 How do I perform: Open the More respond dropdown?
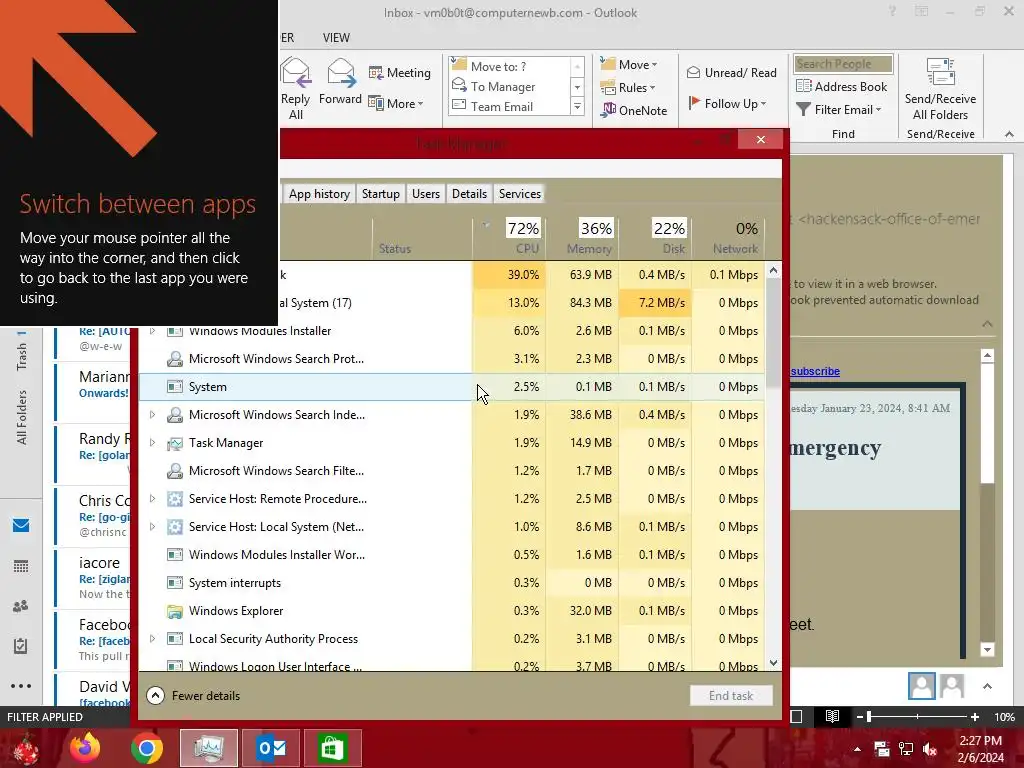397,103
